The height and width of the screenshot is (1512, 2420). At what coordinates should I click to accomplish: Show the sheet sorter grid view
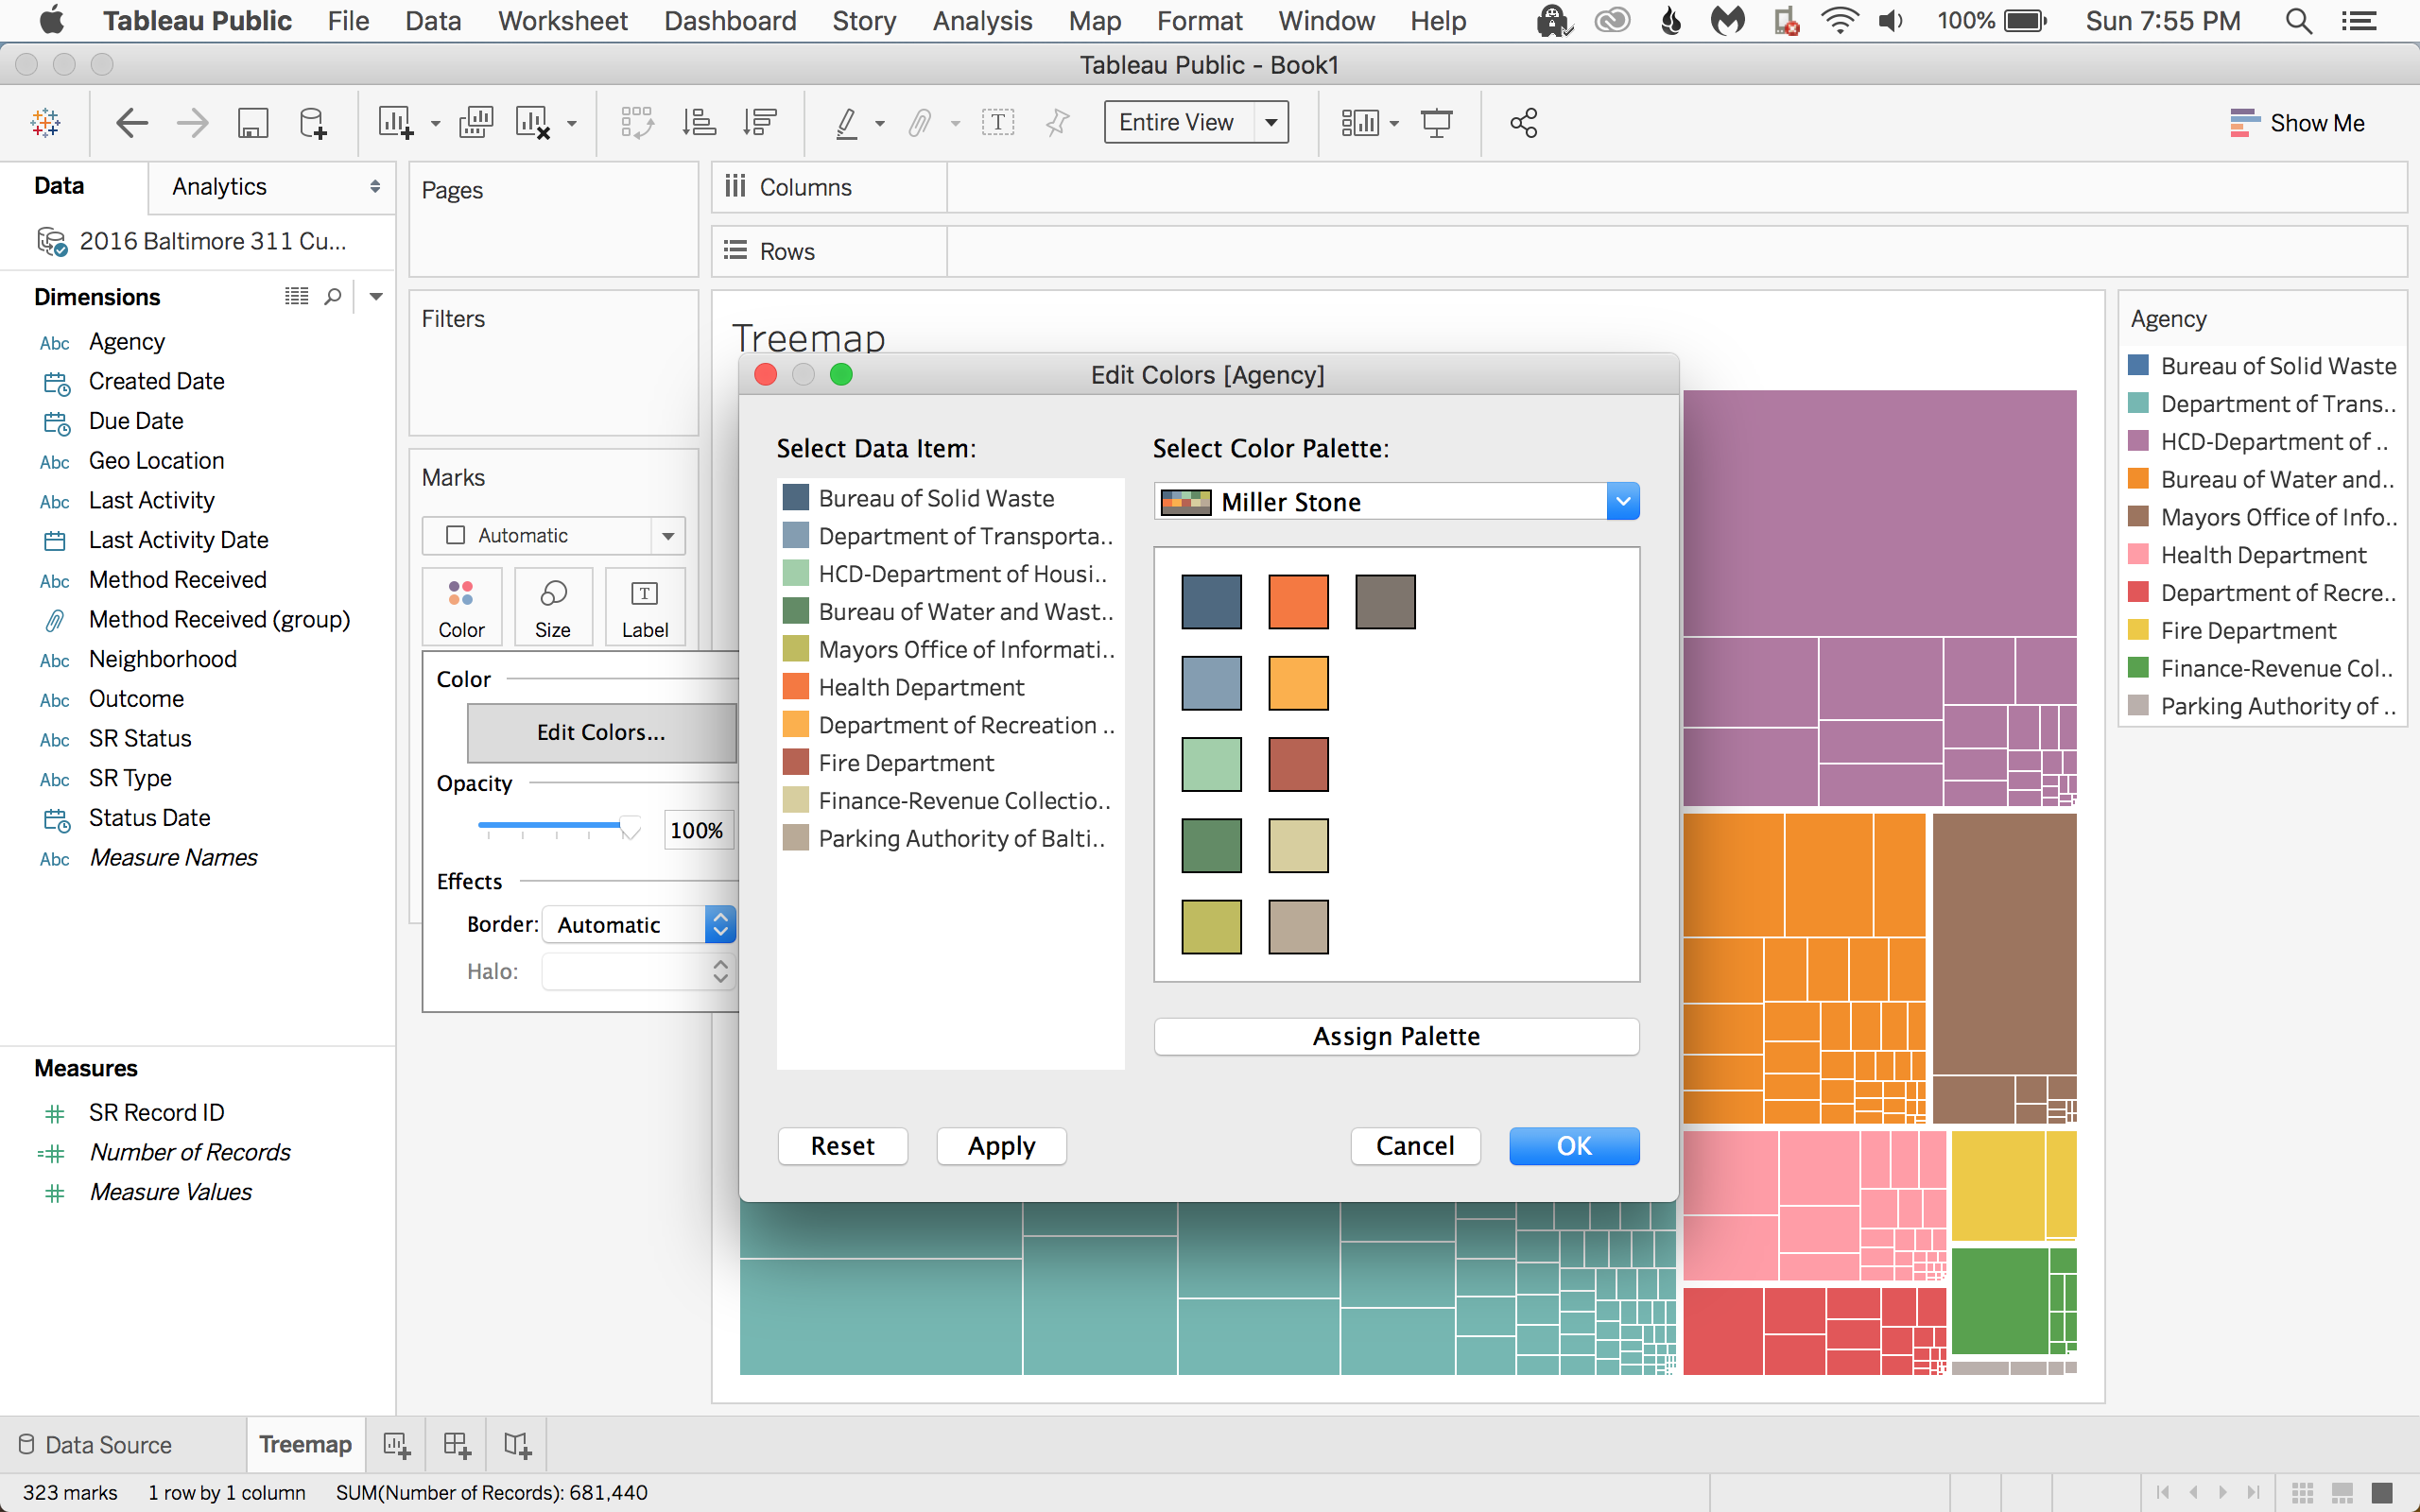point(2302,1493)
